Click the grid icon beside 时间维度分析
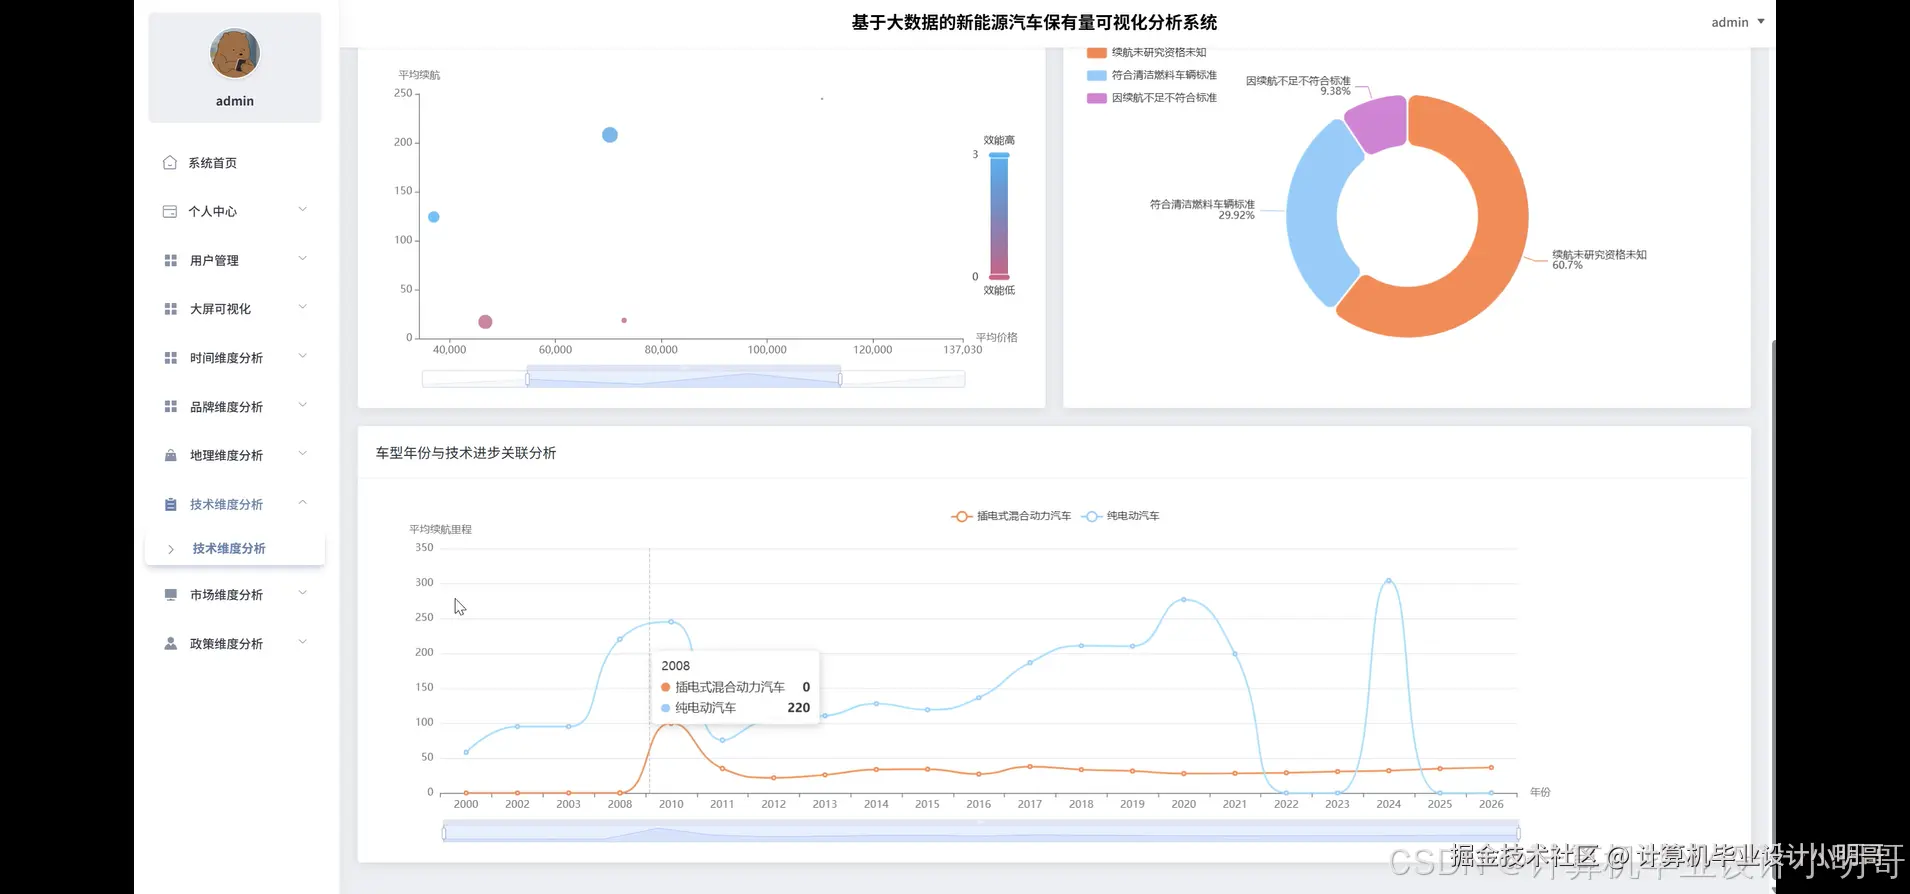Screen dimensions: 1910x894 [x=171, y=358]
